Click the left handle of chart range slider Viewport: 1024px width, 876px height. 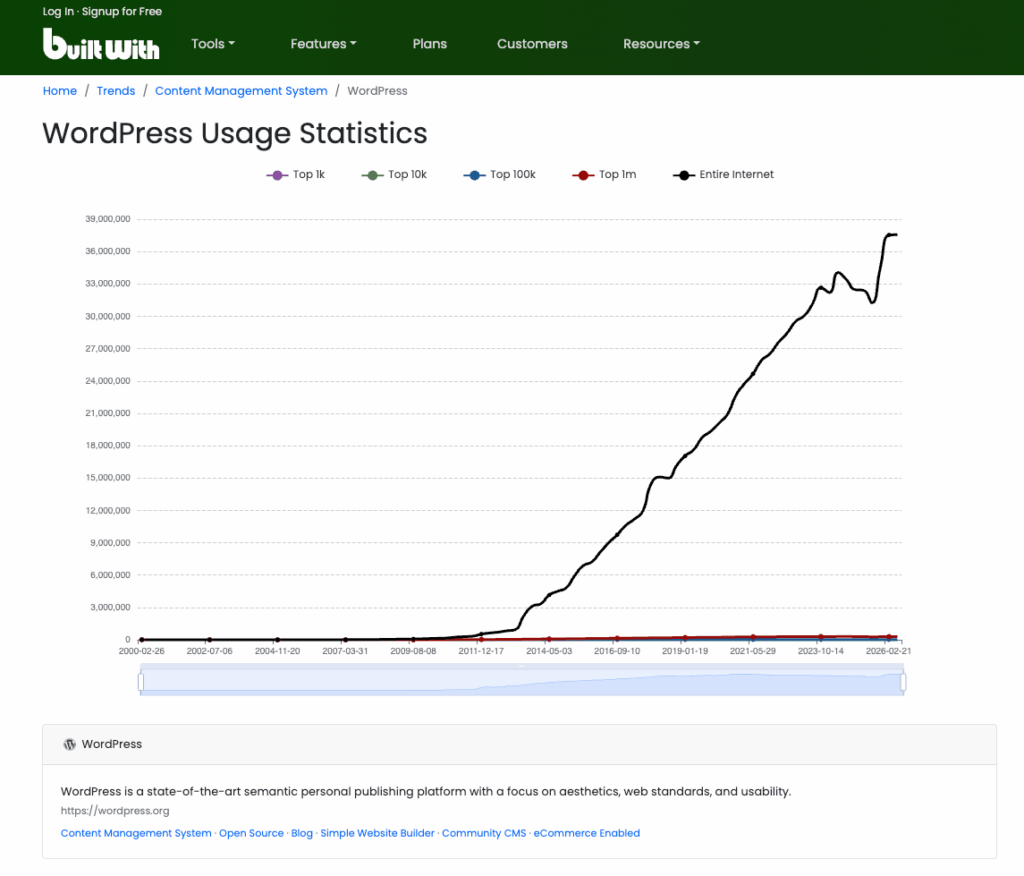[141, 682]
